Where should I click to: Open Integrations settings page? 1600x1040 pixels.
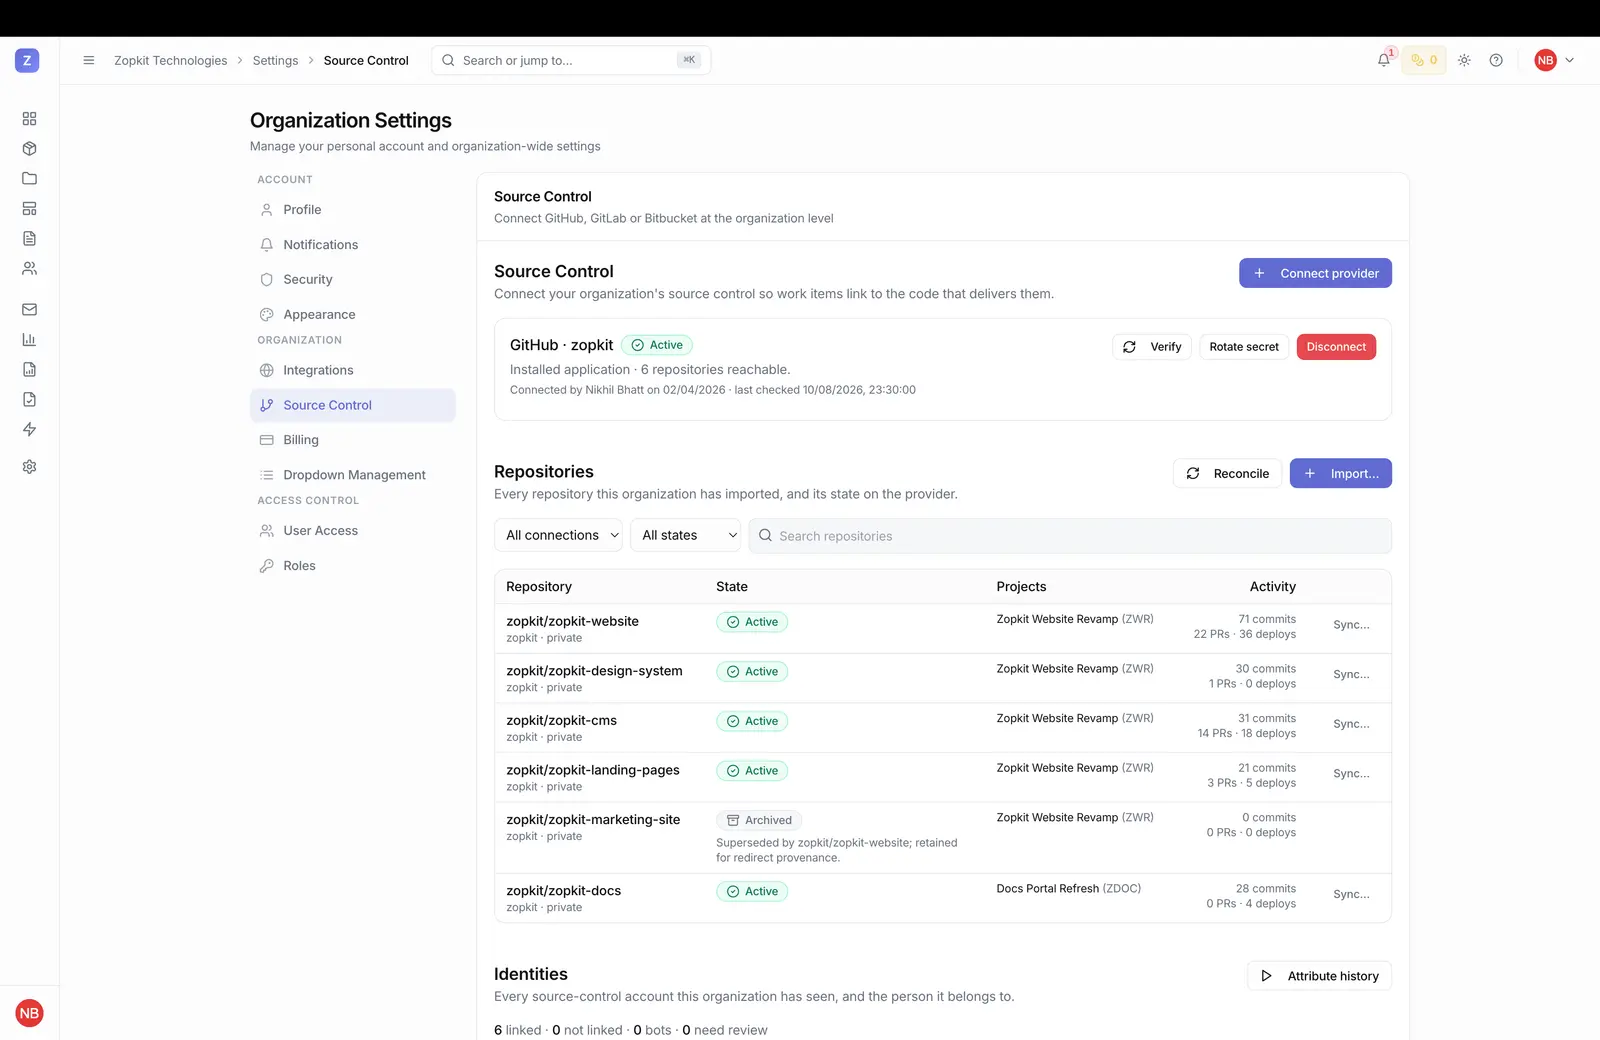[353, 371]
